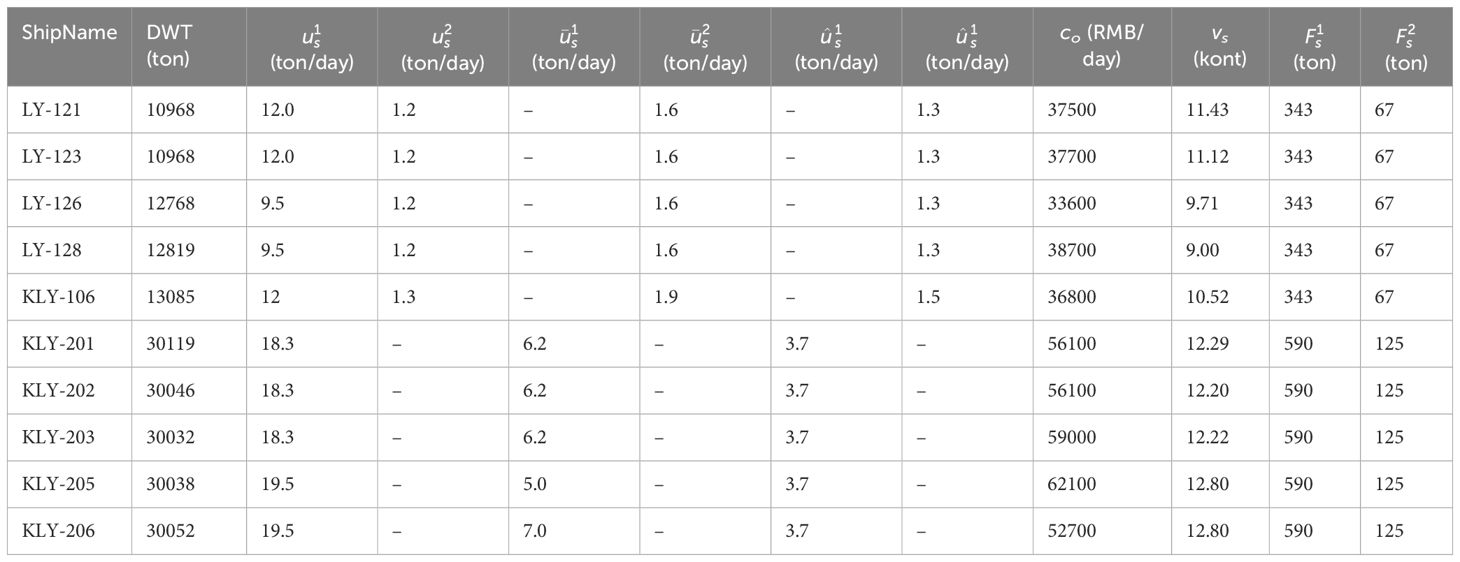Select the KLY-203 row label
The width and height of the screenshot is (1460, 562).
point(56,437)
